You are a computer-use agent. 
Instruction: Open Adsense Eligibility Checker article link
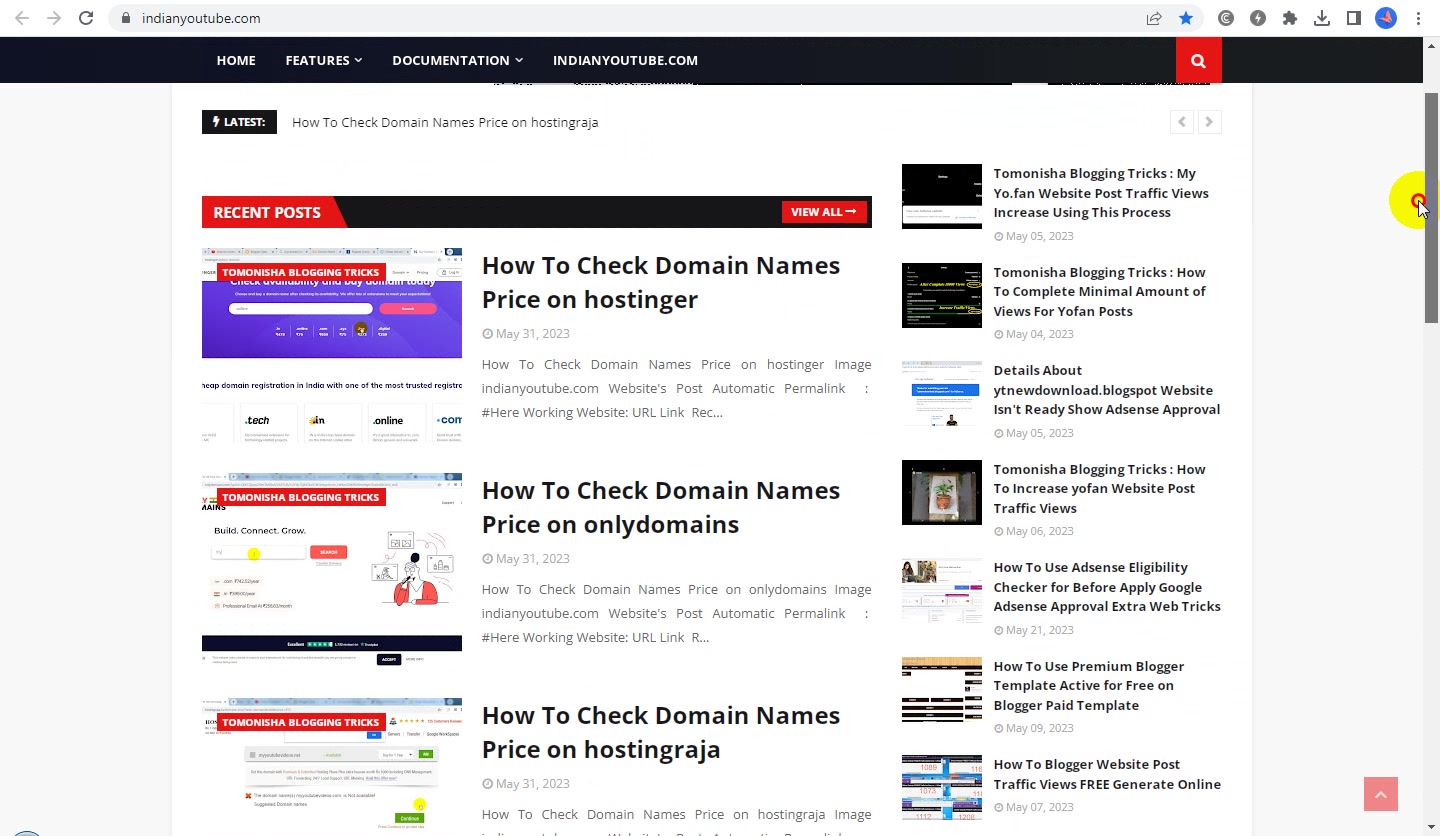(x=1107, y=587)
